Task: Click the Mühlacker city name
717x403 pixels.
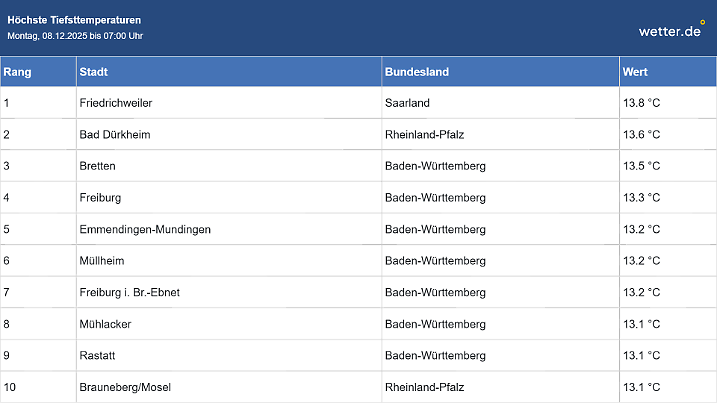Action: pyautogui.click(x=105, y=324)
